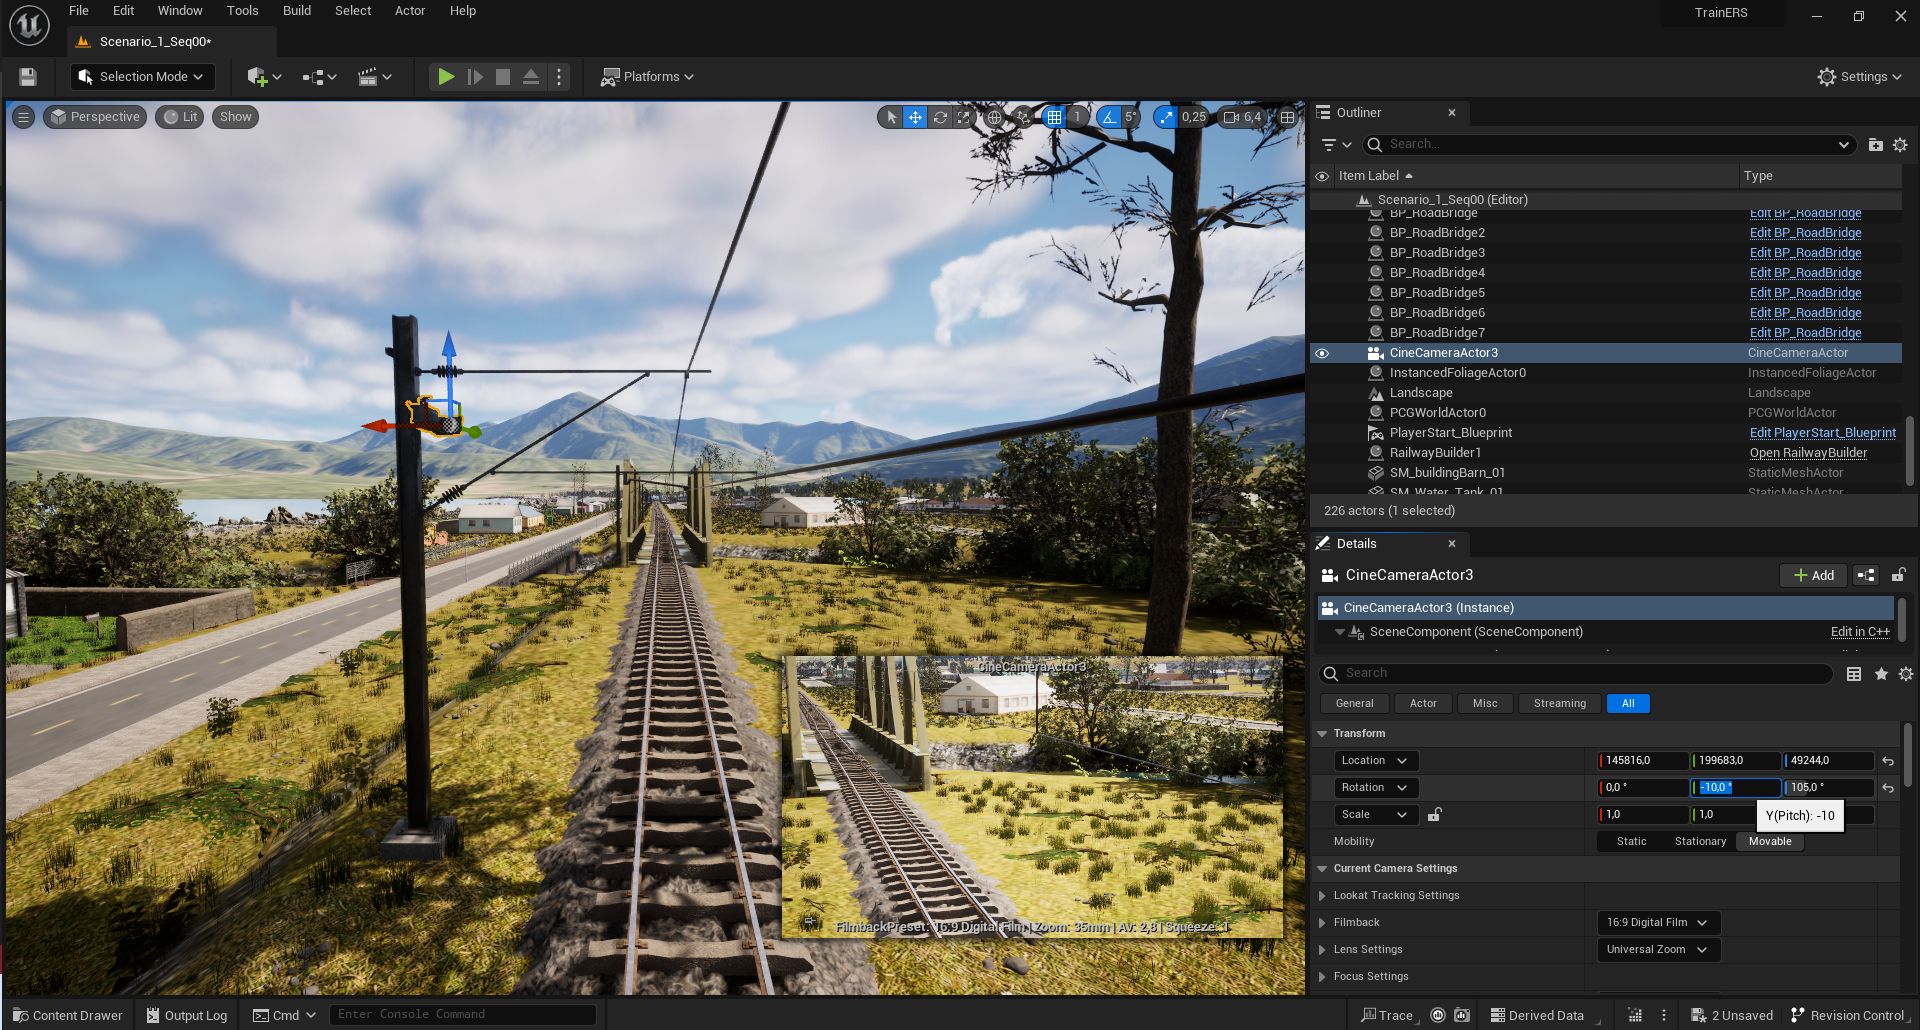
Task: Select Landscape in the Outliner
Action: coord(1421,393)
